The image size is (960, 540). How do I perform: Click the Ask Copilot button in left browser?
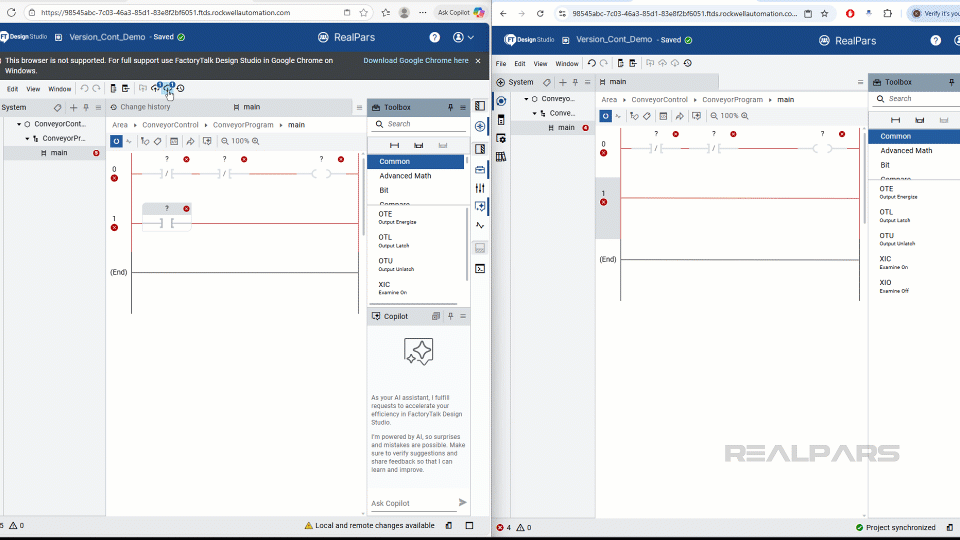pyautogui.click(x=460, y=12)
